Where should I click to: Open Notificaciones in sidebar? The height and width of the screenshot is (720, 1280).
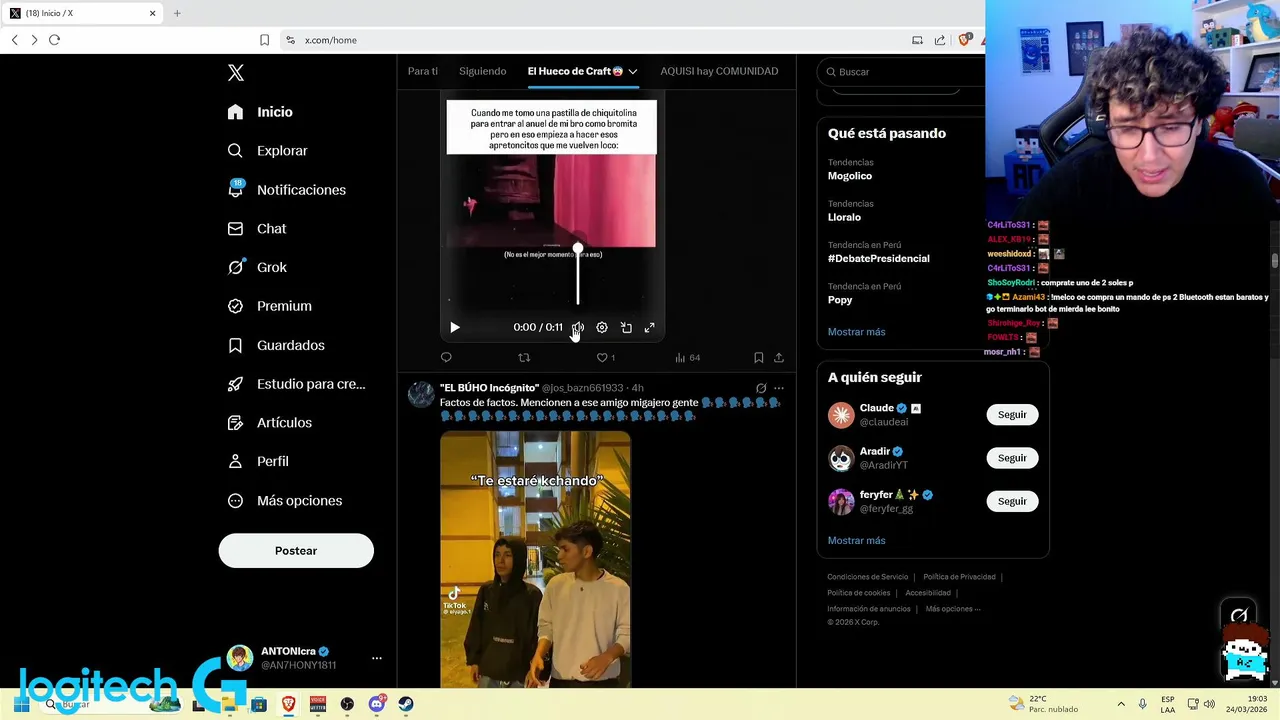click(x=286, y=190)
